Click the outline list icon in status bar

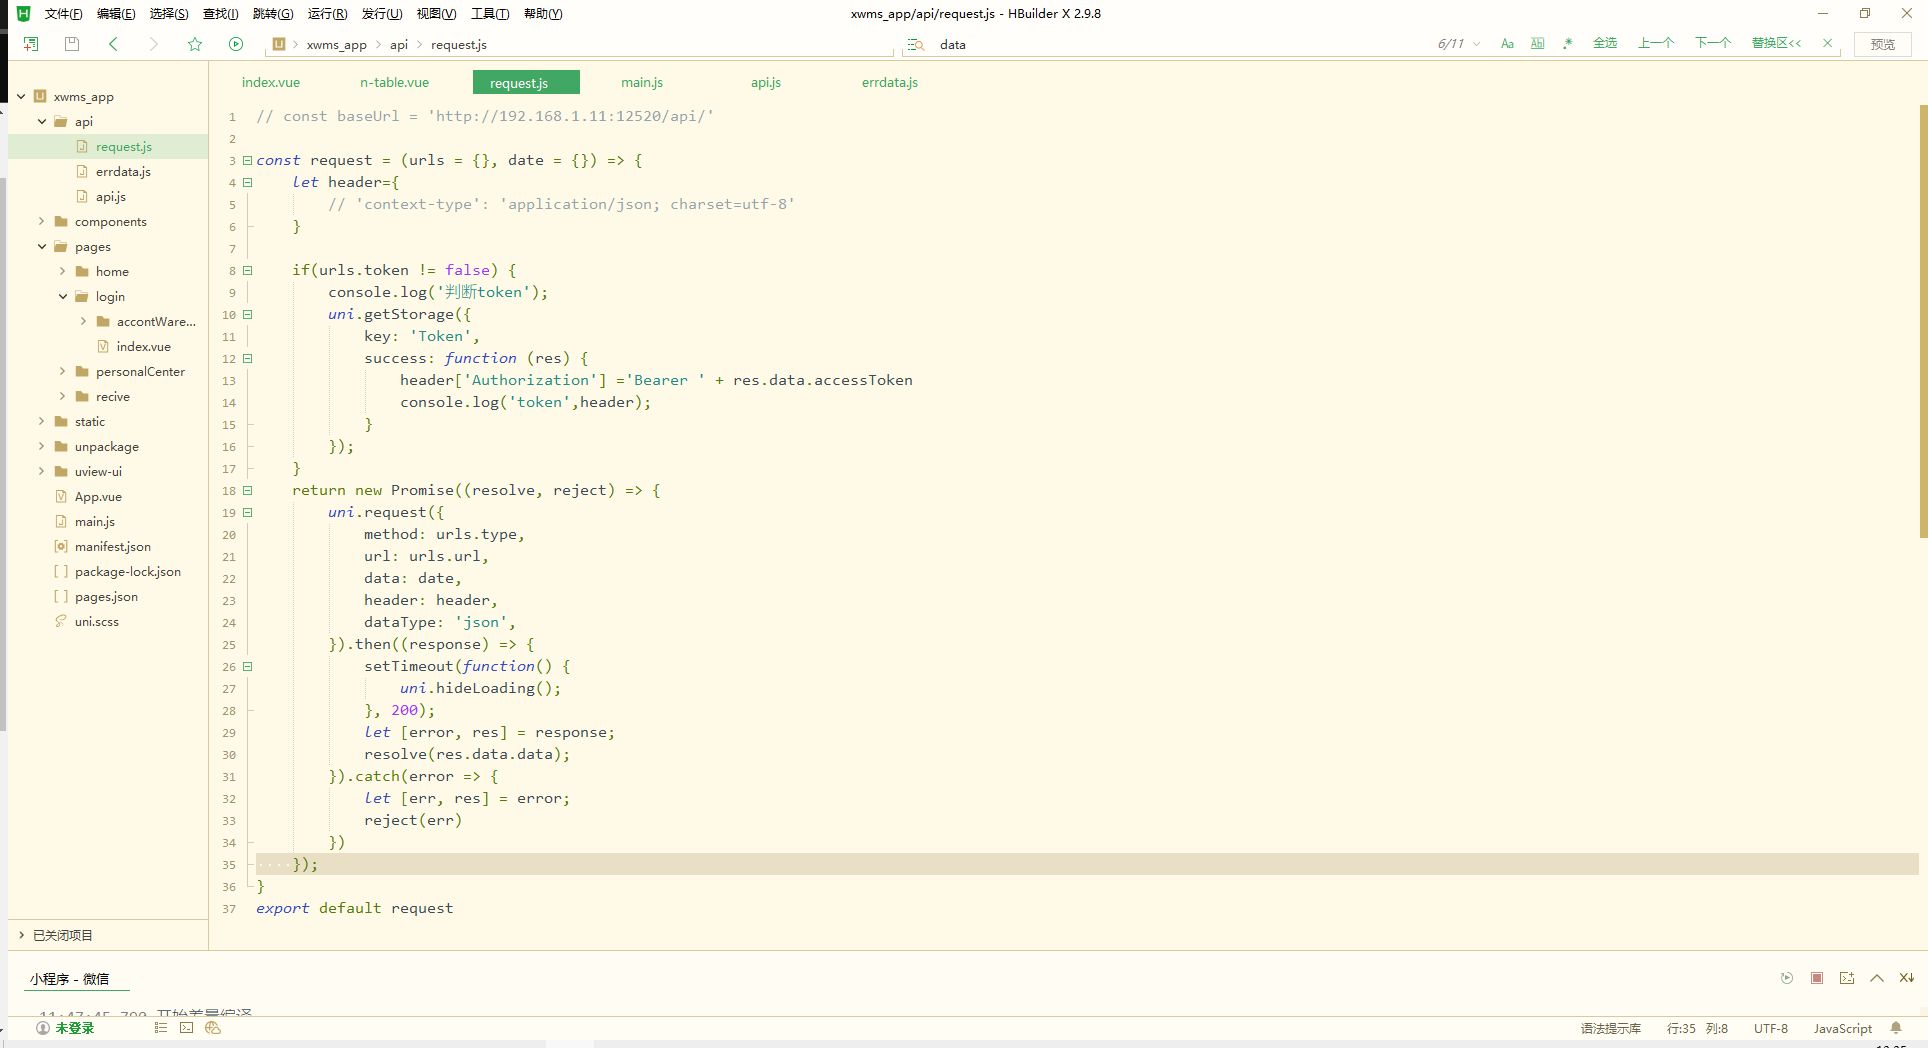[x=161, y=1028]
